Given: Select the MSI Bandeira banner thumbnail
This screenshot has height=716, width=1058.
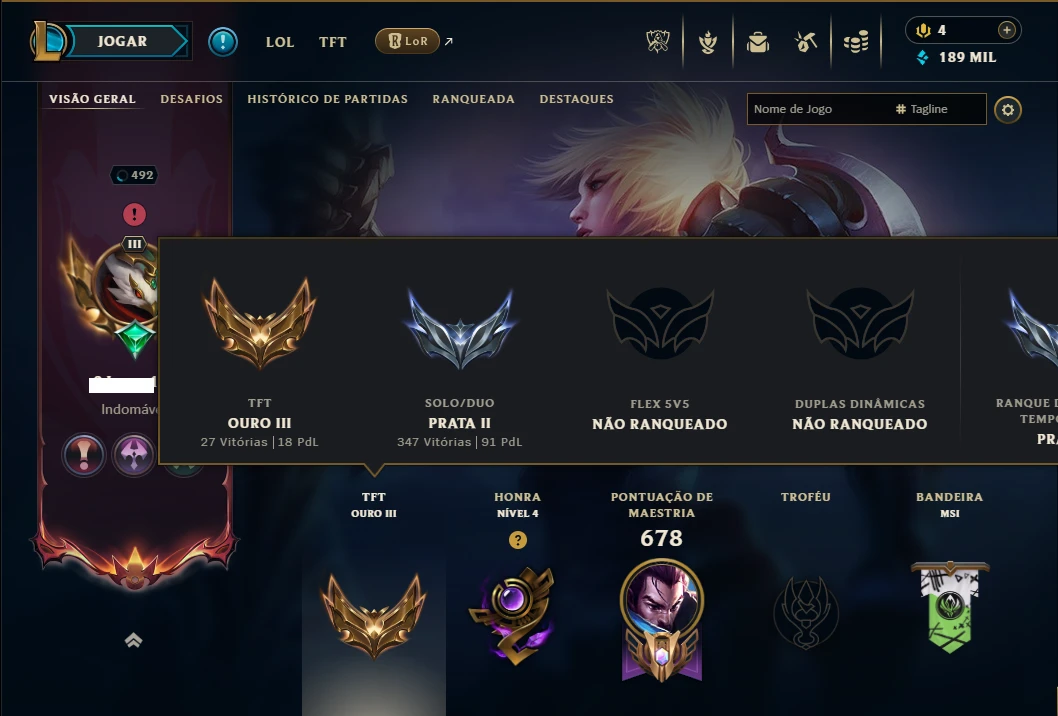Looking at the screenshot, I should tap(950, 606).
